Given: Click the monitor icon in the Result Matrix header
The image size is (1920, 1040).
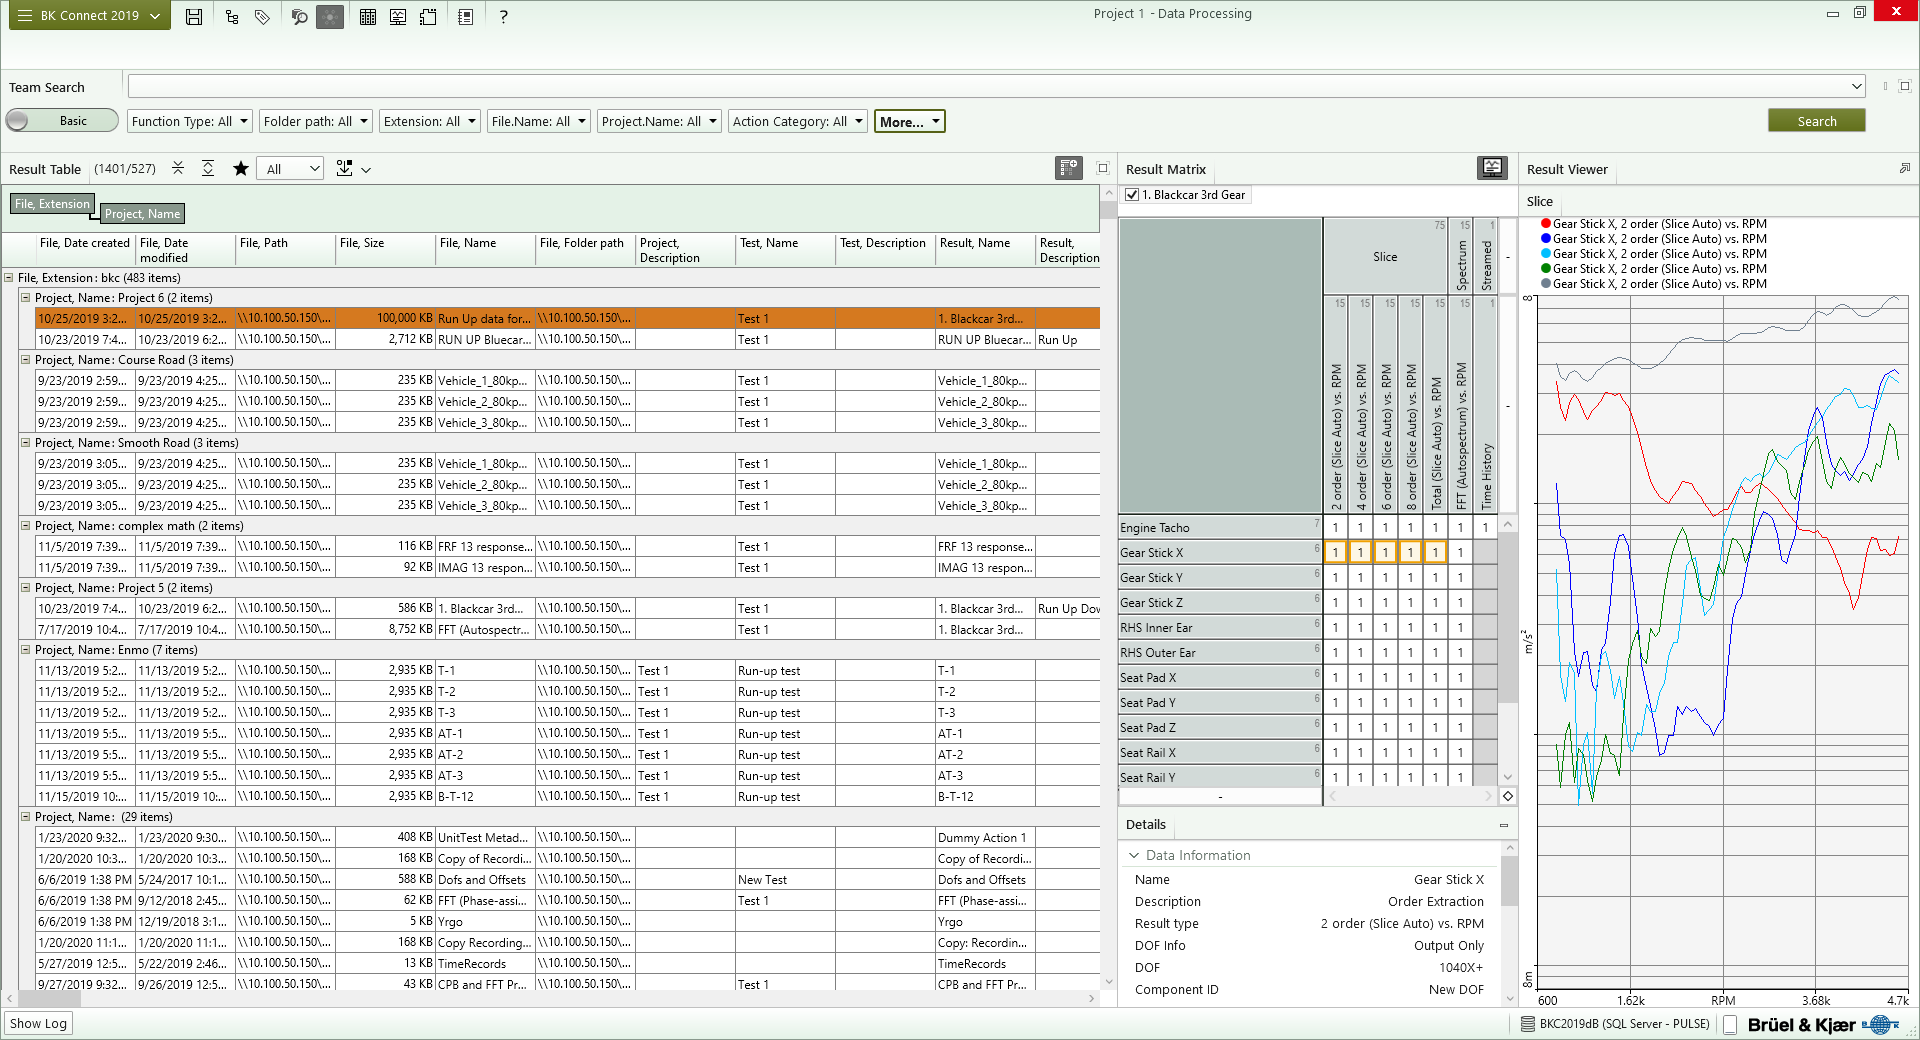Looking at the screenshot, I should coord(1492,168).
